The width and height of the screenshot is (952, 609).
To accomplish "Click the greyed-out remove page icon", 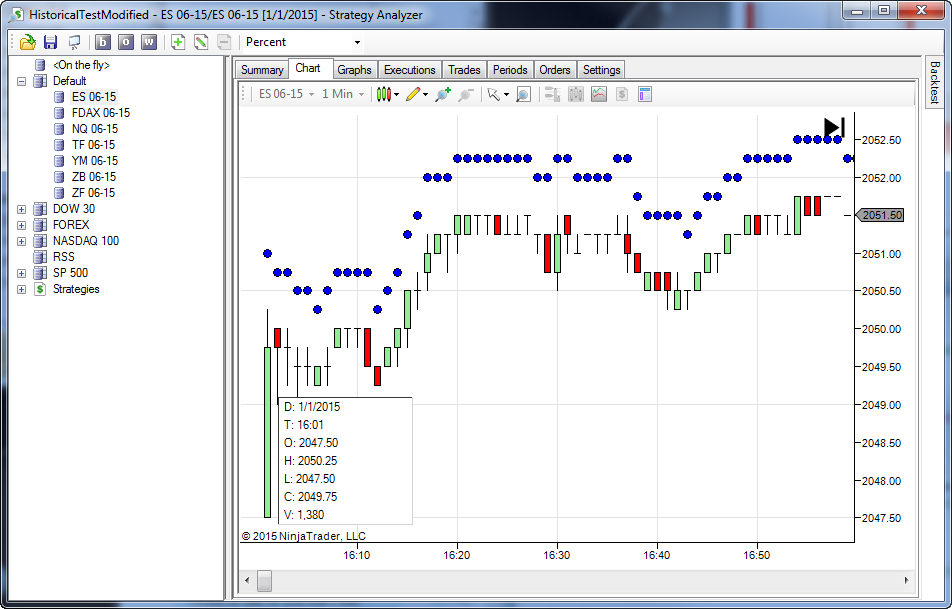I will coord(224,42).
